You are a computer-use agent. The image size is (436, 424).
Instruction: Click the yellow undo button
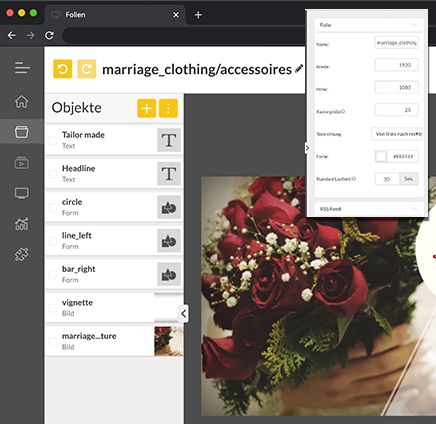[63, 69]
